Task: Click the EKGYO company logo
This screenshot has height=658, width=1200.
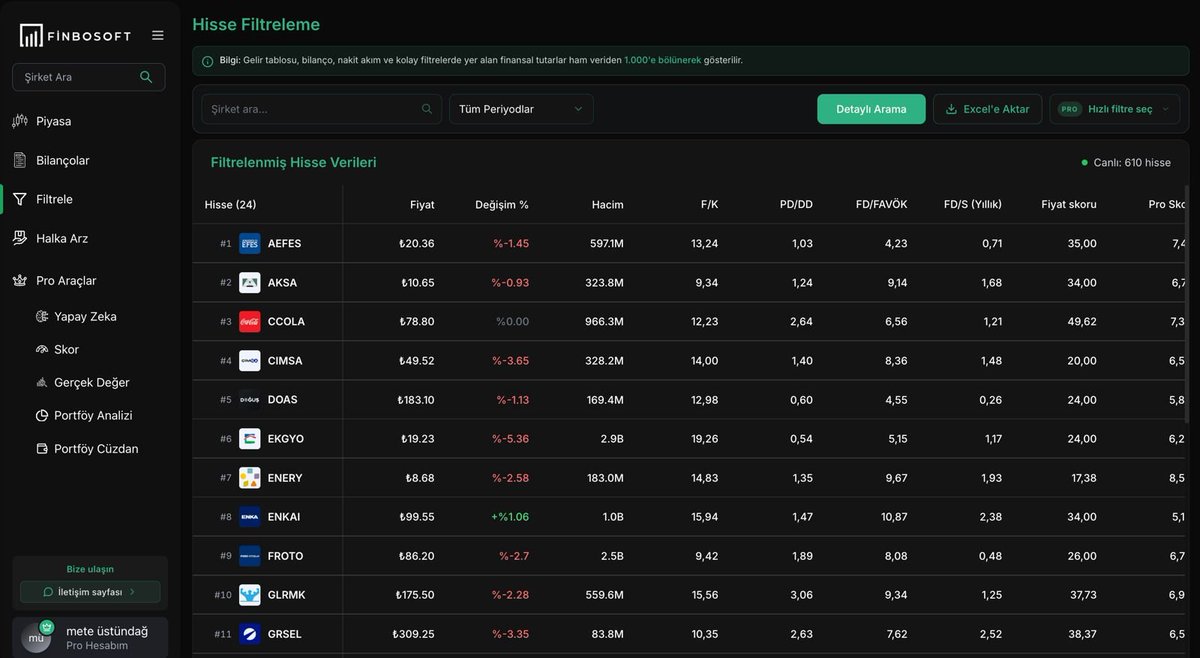Action: pyautogui.click(x=250, y=439)
